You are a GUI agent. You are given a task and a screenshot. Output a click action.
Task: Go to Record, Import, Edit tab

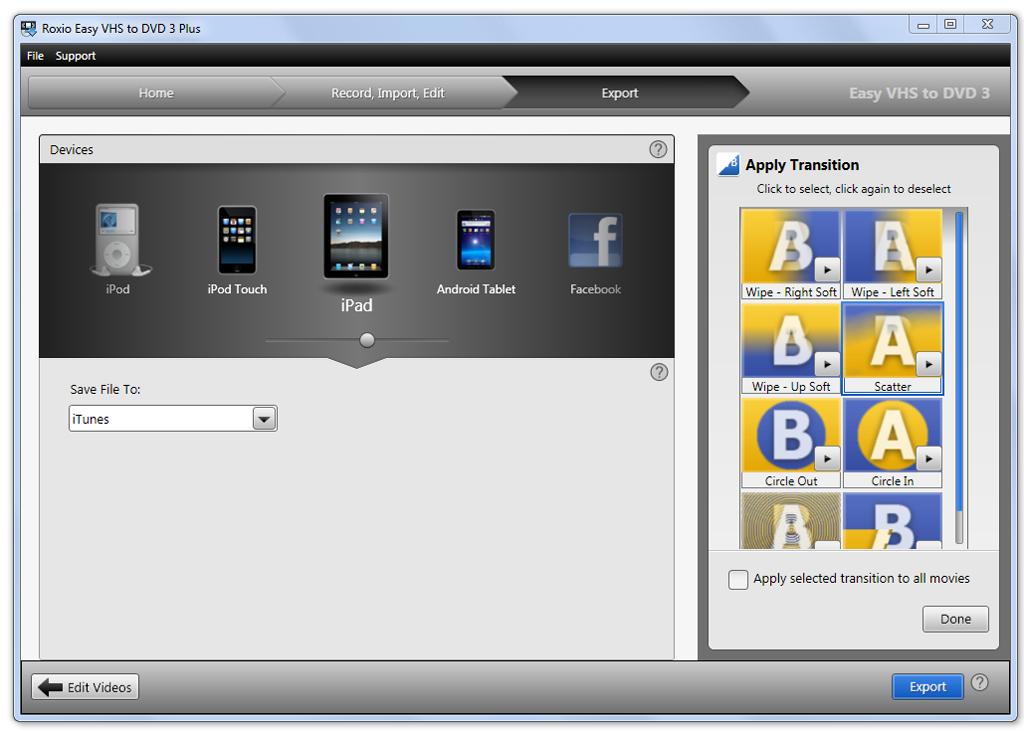tap(388, 93)
